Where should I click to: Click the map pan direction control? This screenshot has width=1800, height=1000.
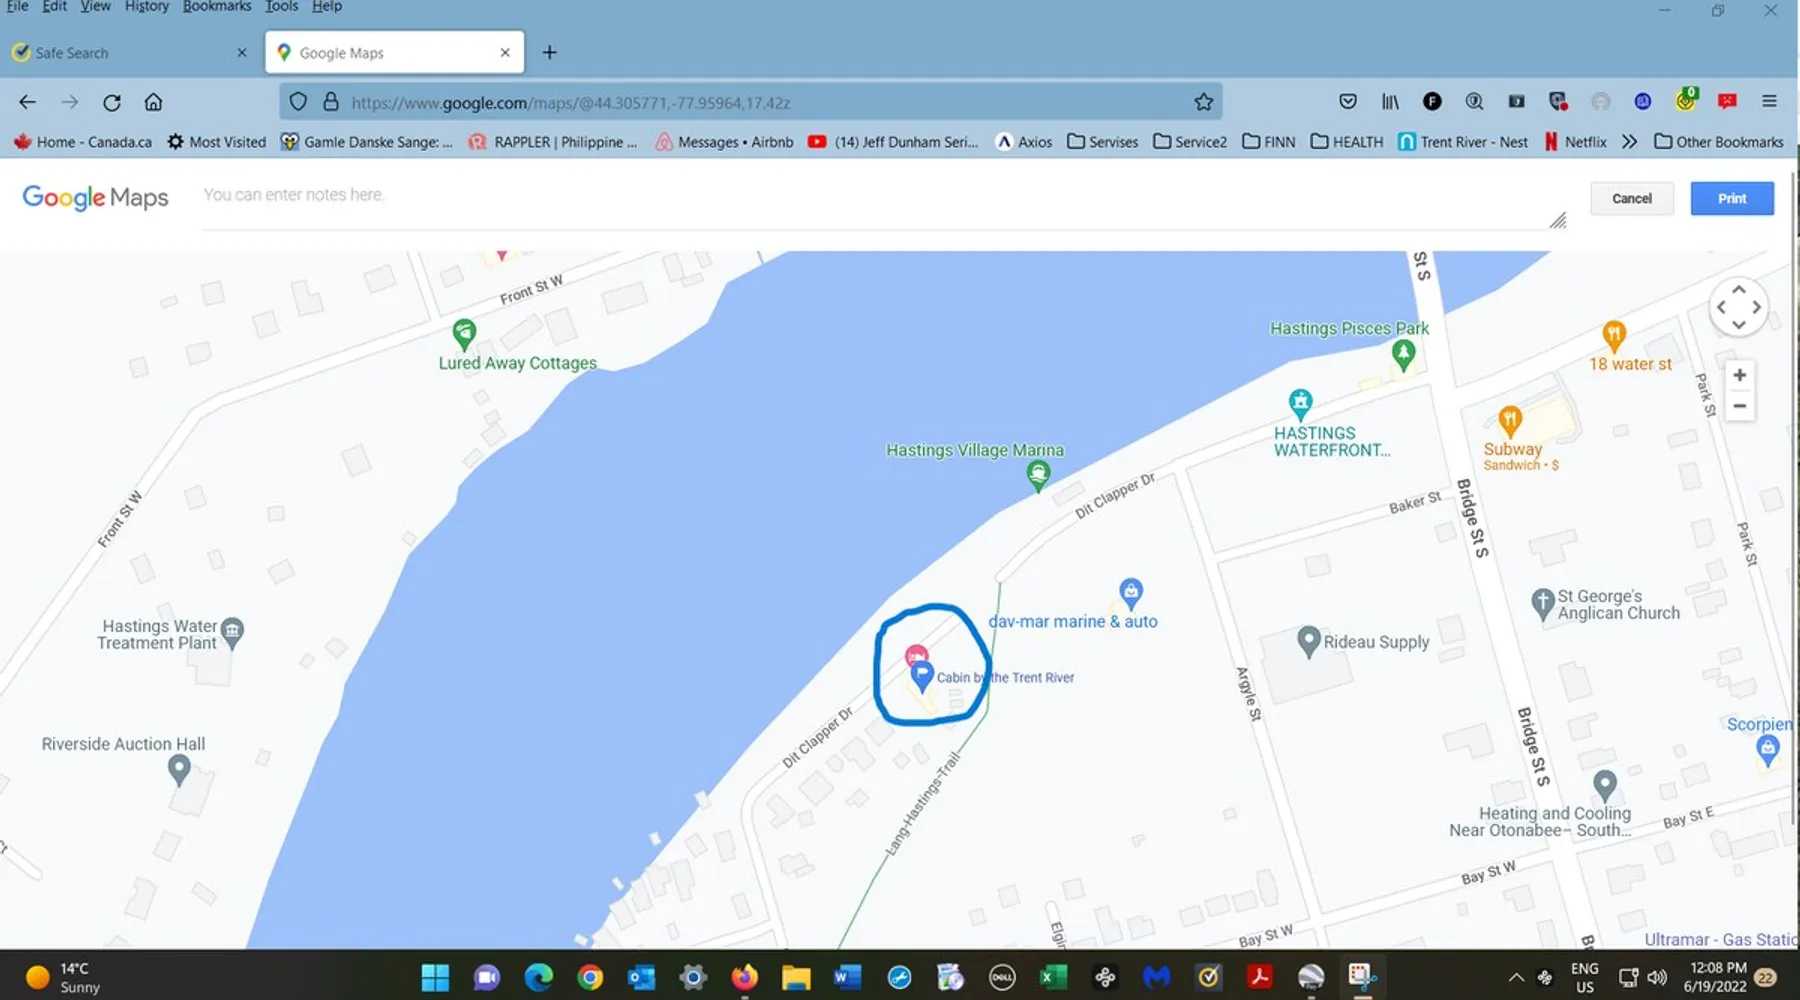[1738, 307]
